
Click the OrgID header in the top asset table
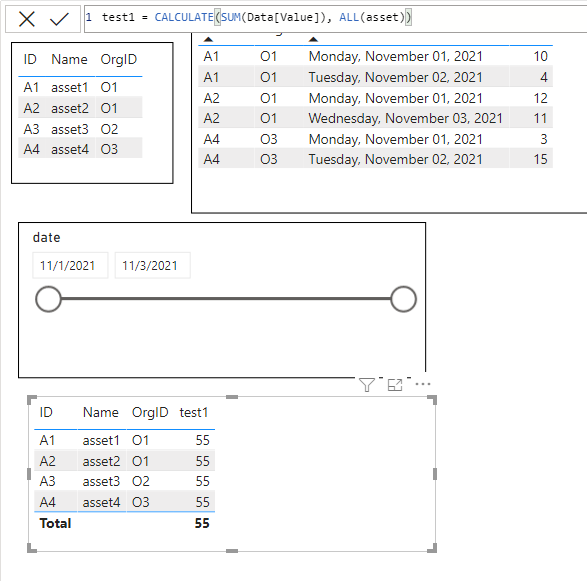coord(119,60)
